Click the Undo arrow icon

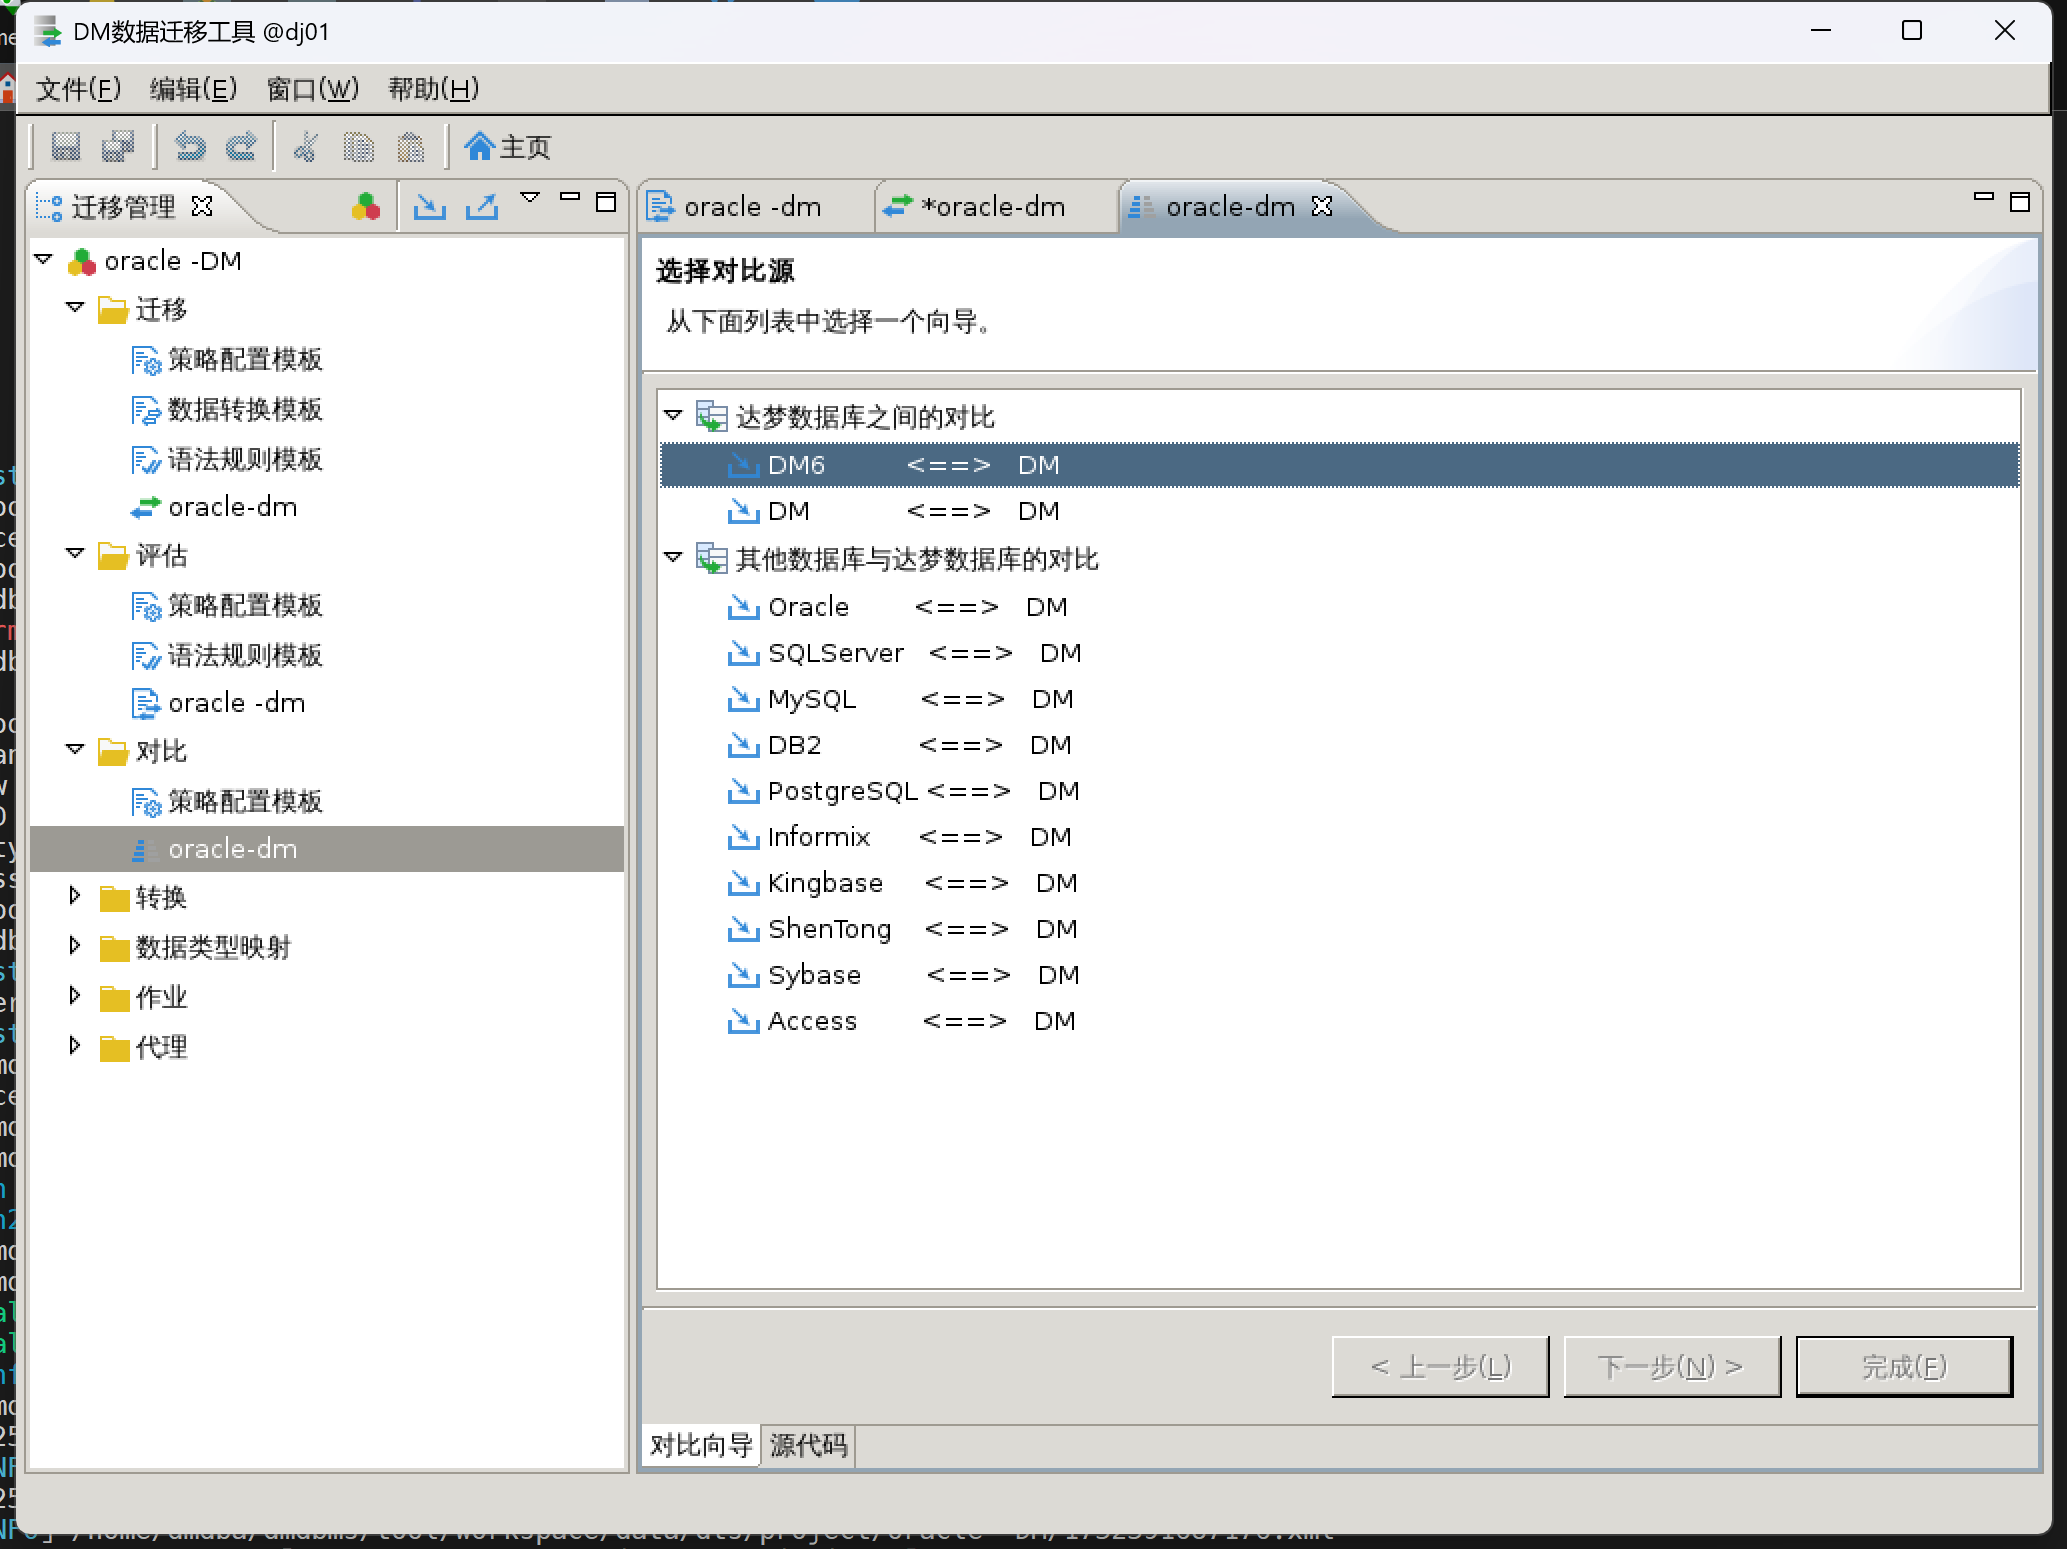[190, 147]
